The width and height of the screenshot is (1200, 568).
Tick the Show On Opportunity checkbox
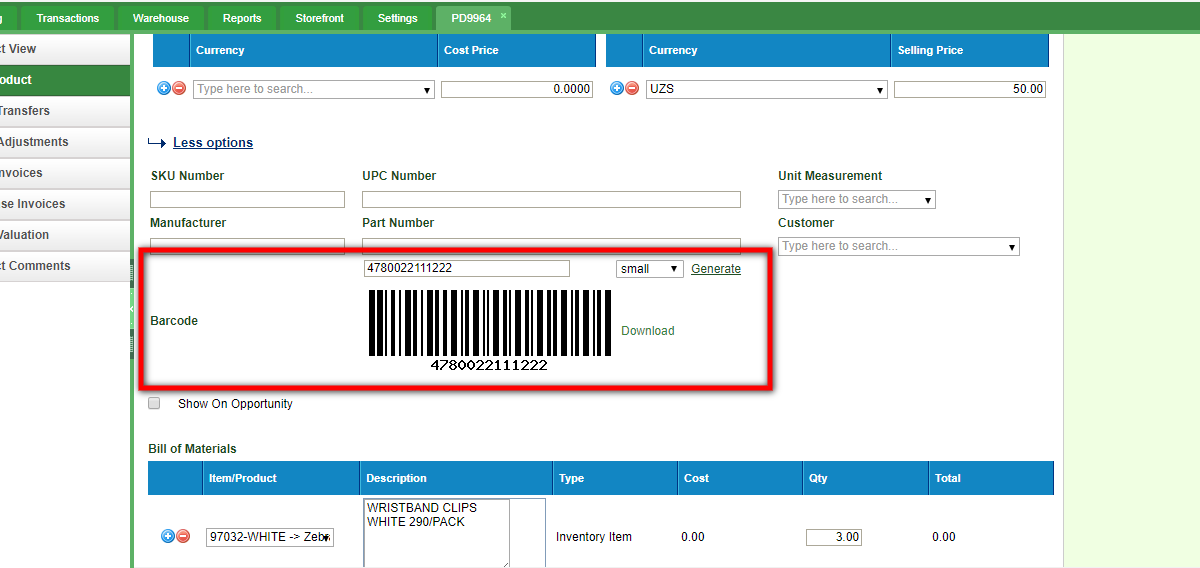pyautogui.click(x=154, y=404)
